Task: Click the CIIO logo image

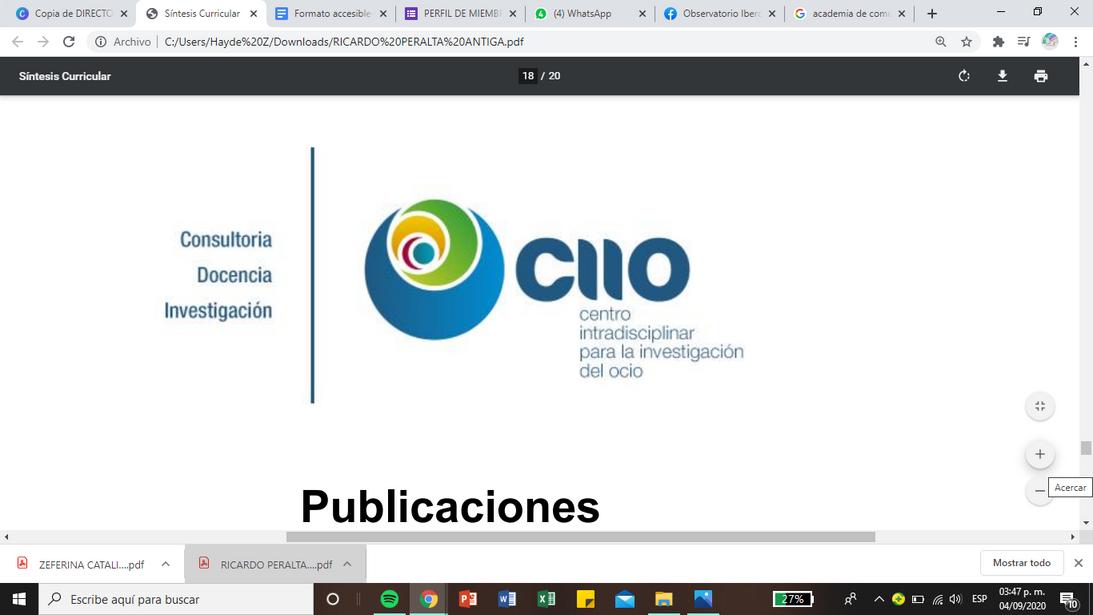Action: (x=554, y=289)
